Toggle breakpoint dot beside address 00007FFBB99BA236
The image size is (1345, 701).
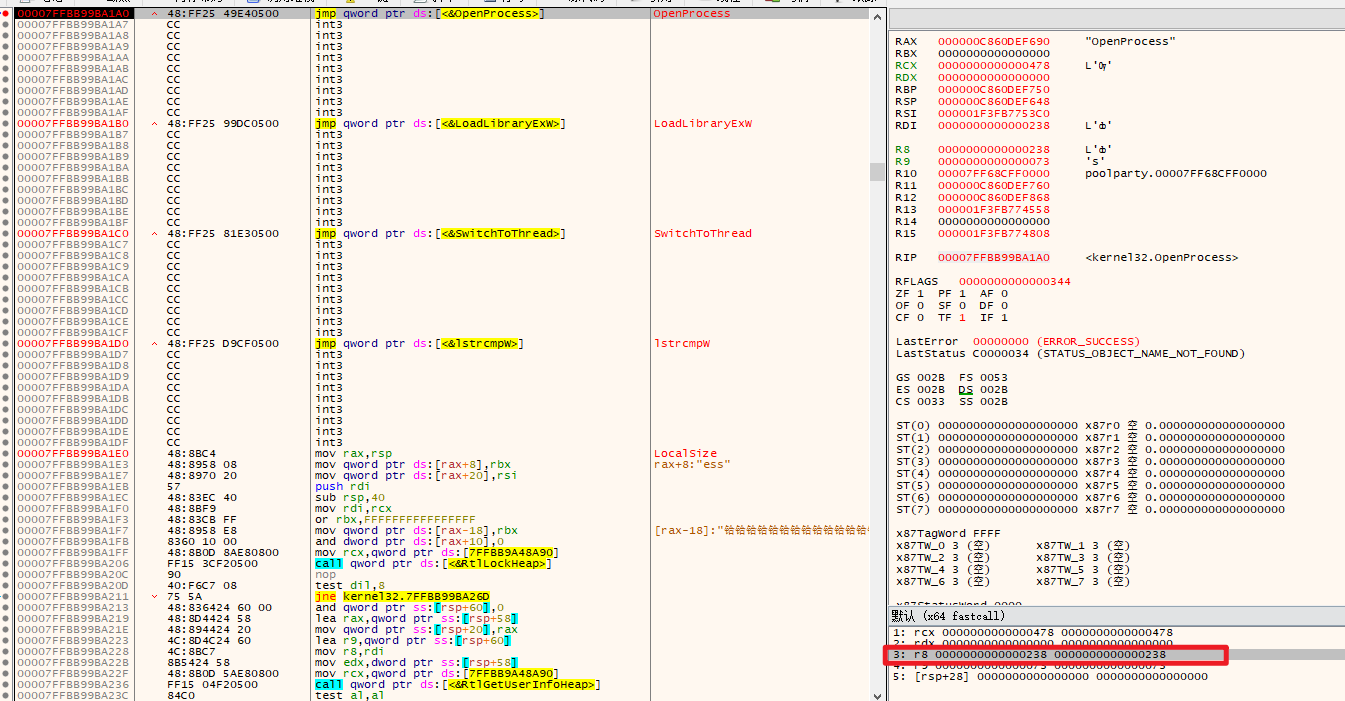click(x=8, y=685)
